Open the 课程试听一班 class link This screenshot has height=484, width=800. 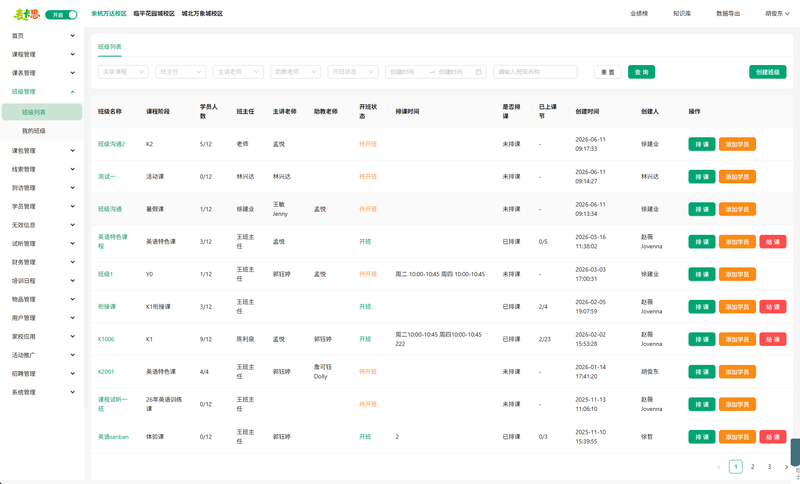pyautogui.click(x=113, y=404)
